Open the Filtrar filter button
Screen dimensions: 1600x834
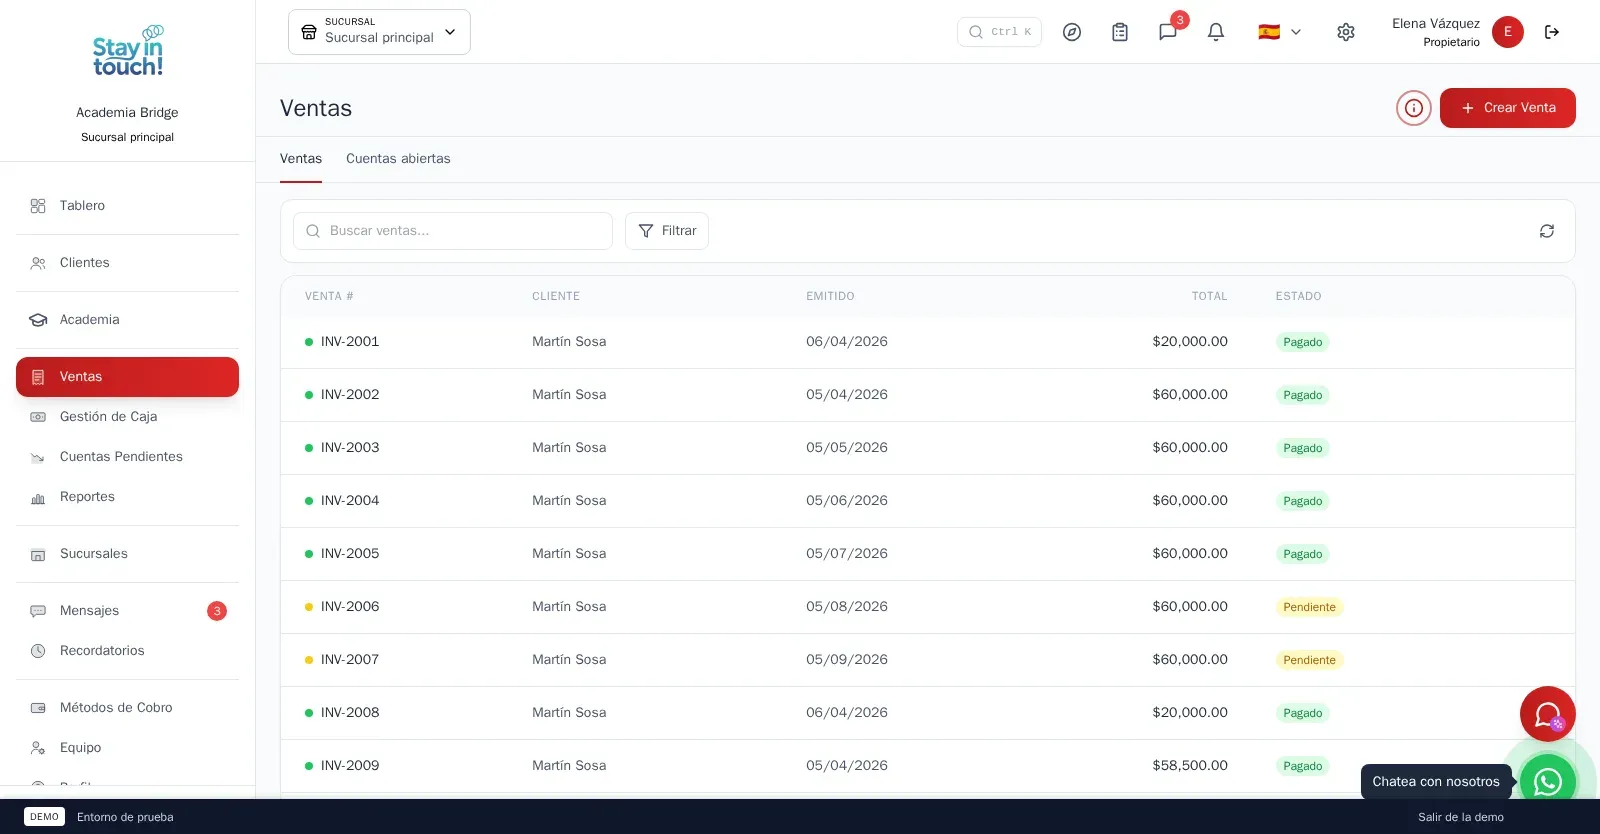click(667, 231)
